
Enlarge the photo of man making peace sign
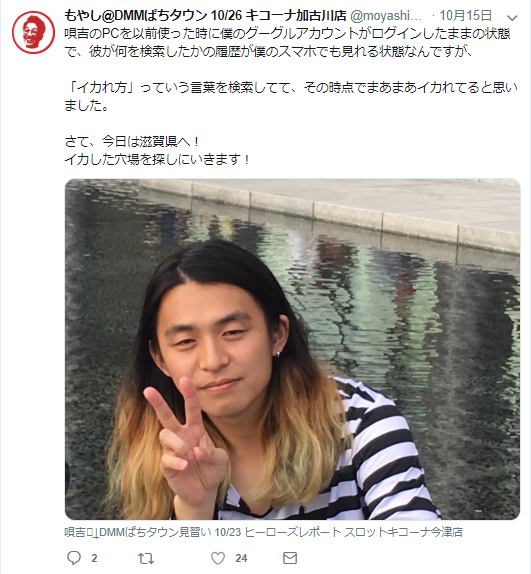coord(292,349)
